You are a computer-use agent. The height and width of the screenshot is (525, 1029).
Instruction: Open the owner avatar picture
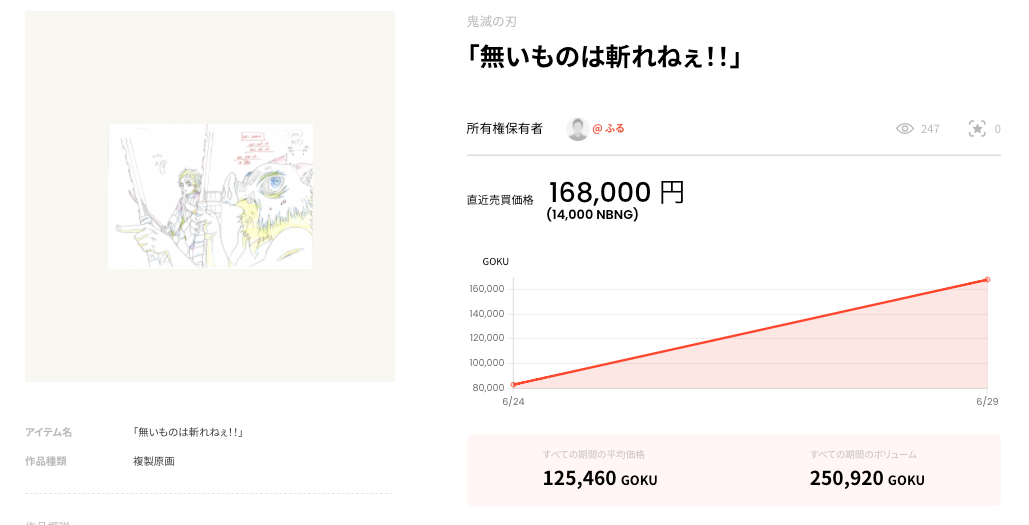click(578, 129)
